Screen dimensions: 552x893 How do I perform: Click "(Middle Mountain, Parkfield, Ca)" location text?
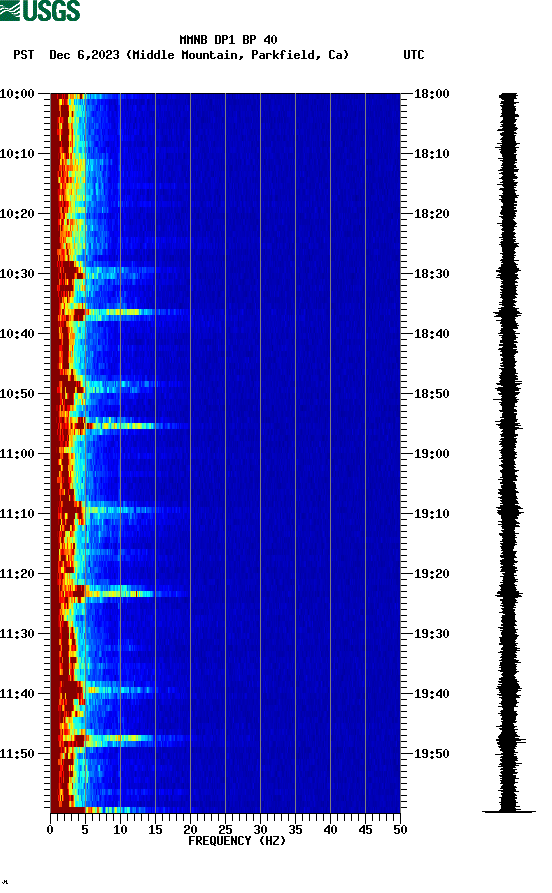coord(238,55)
